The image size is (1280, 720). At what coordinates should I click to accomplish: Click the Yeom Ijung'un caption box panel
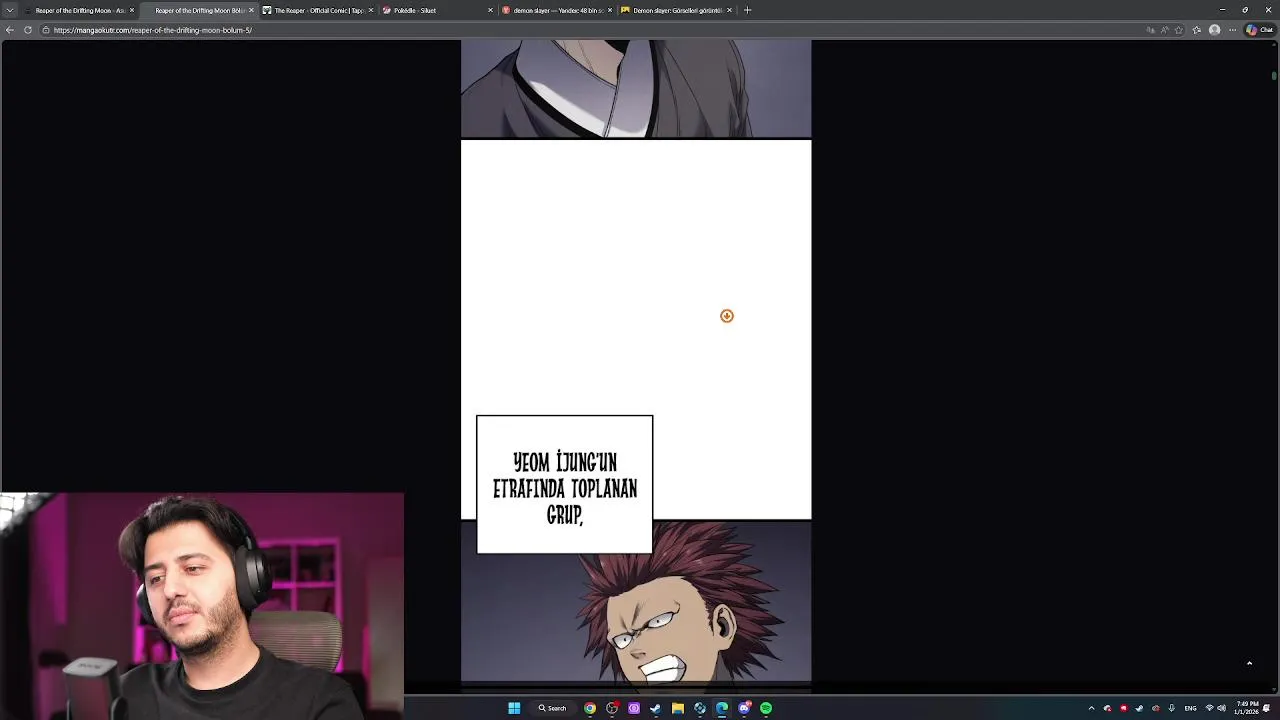pyautogui.click(x=565, y=485)
